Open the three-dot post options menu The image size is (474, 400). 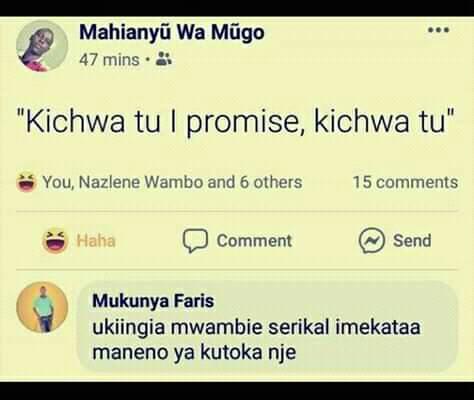coord(438,30)
